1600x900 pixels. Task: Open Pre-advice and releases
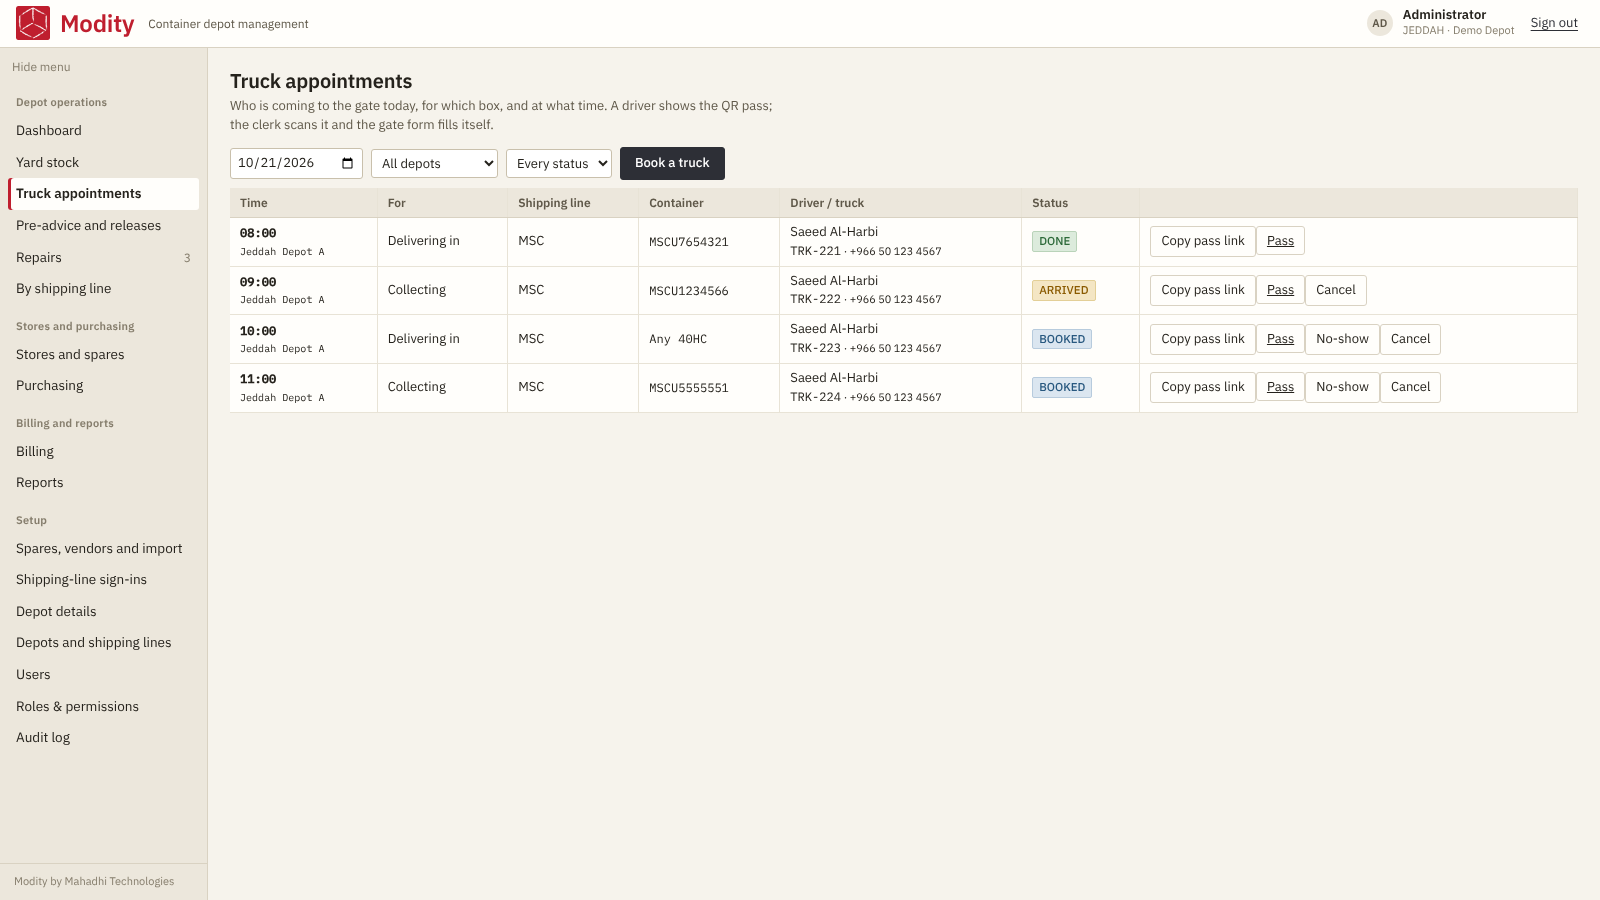click(x=104, y=226)
